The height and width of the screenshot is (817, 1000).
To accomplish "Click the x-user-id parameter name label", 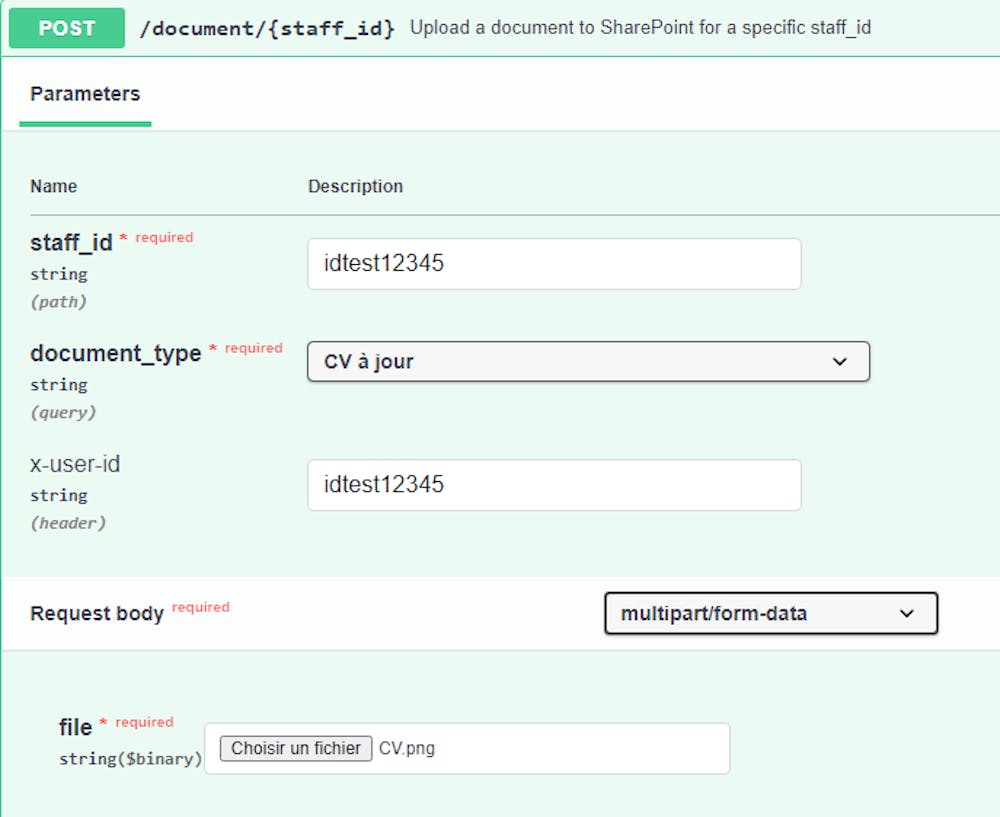I will [75, 464].
